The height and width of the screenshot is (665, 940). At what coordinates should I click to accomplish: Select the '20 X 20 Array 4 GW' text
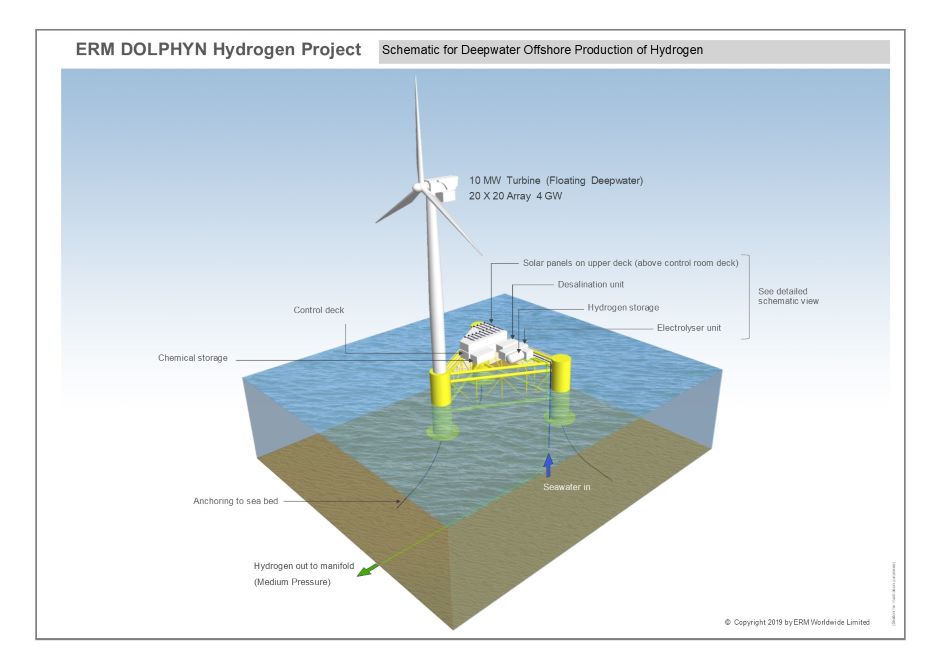pyautogui.click(x=516, y=196)
